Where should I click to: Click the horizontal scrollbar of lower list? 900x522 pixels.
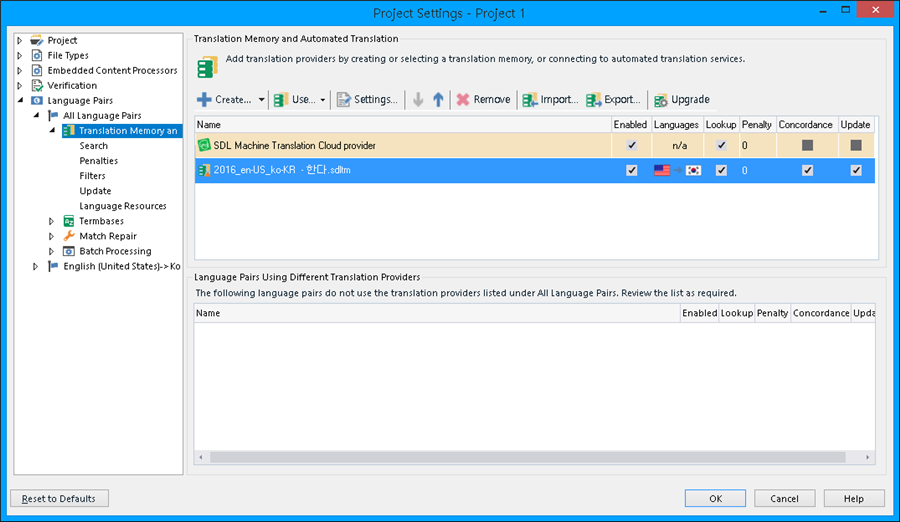(527, 457)
